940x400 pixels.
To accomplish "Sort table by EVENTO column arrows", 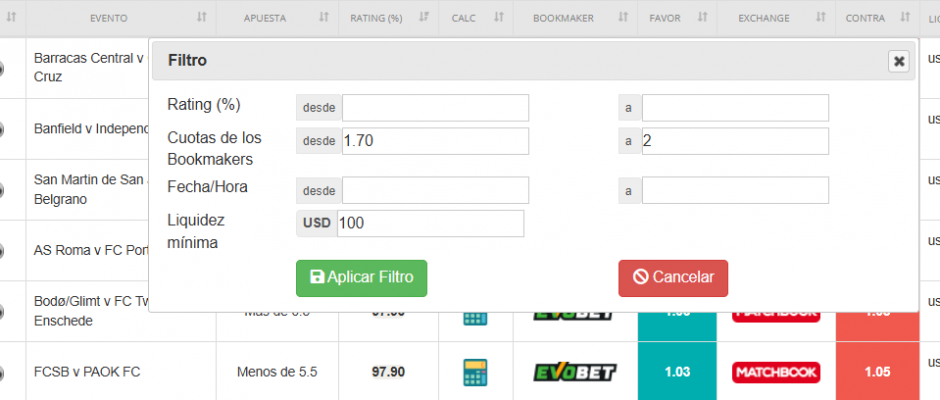I will [x=202, y=17].
